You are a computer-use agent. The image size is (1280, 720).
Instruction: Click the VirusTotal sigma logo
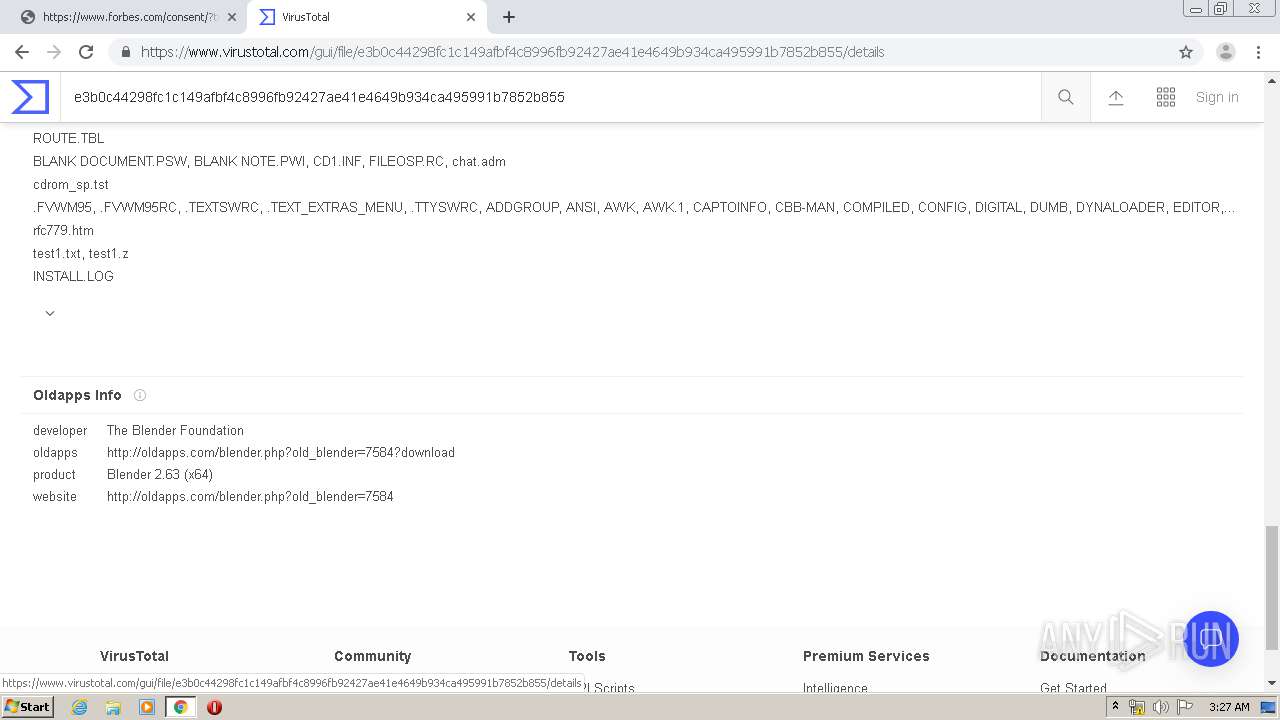[x=30, y=97]
